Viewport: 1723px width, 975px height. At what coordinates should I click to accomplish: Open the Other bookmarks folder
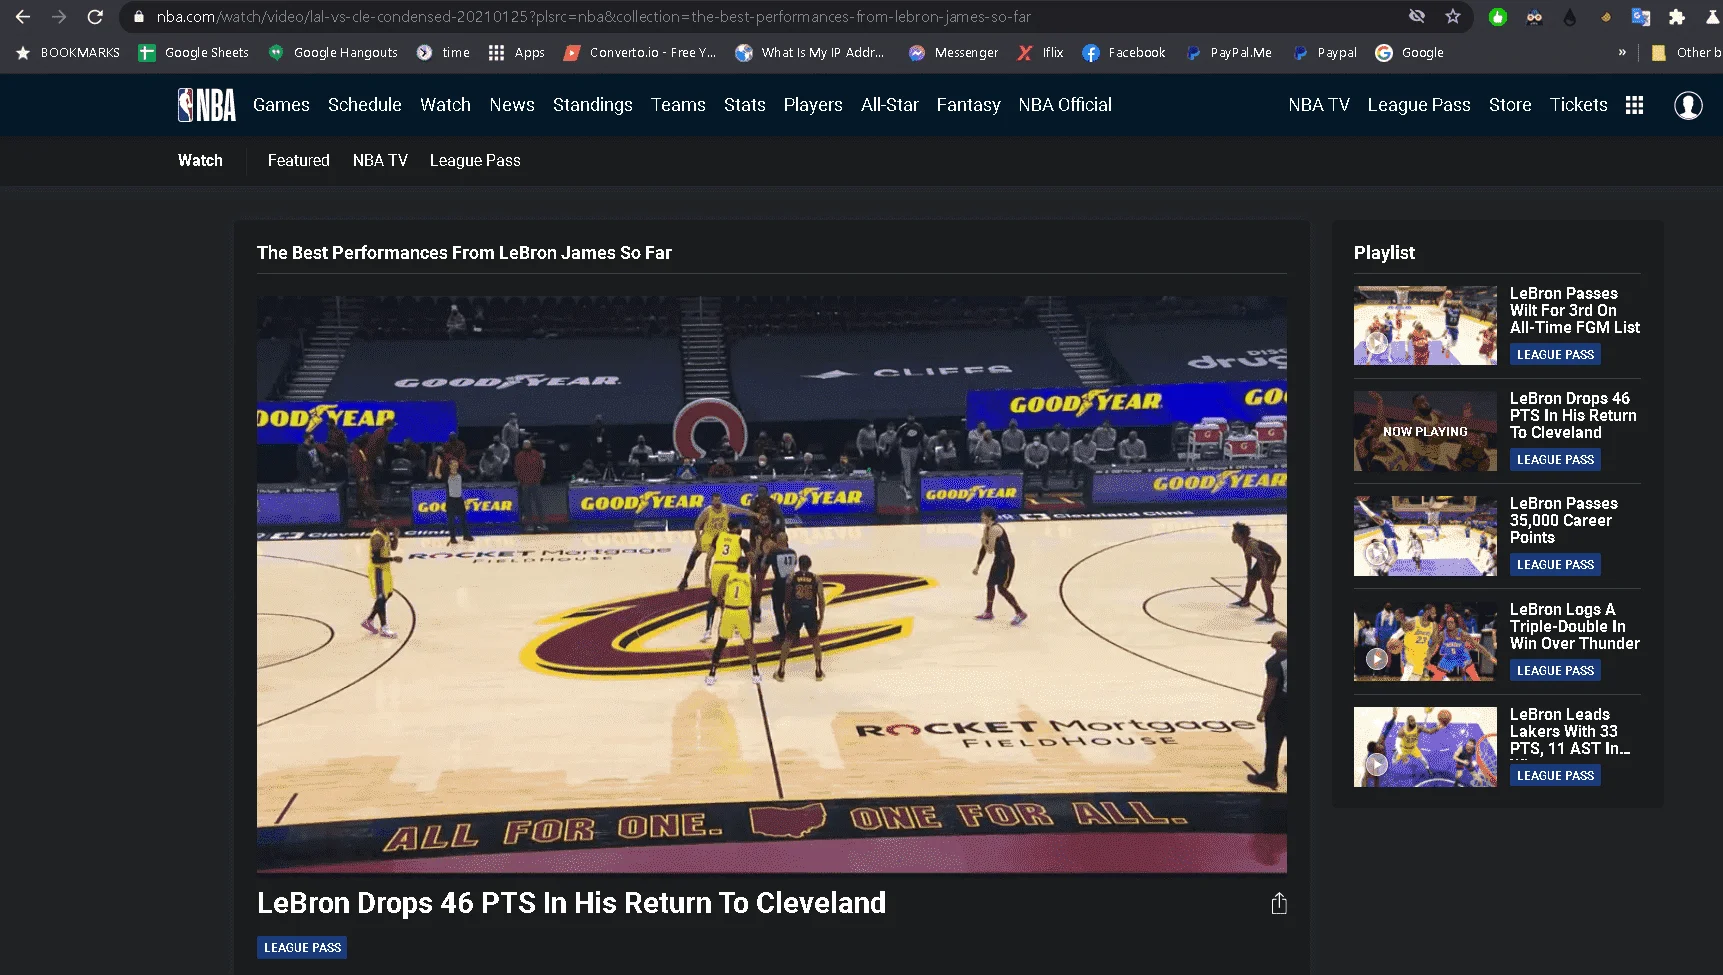tap(1686, 53)
